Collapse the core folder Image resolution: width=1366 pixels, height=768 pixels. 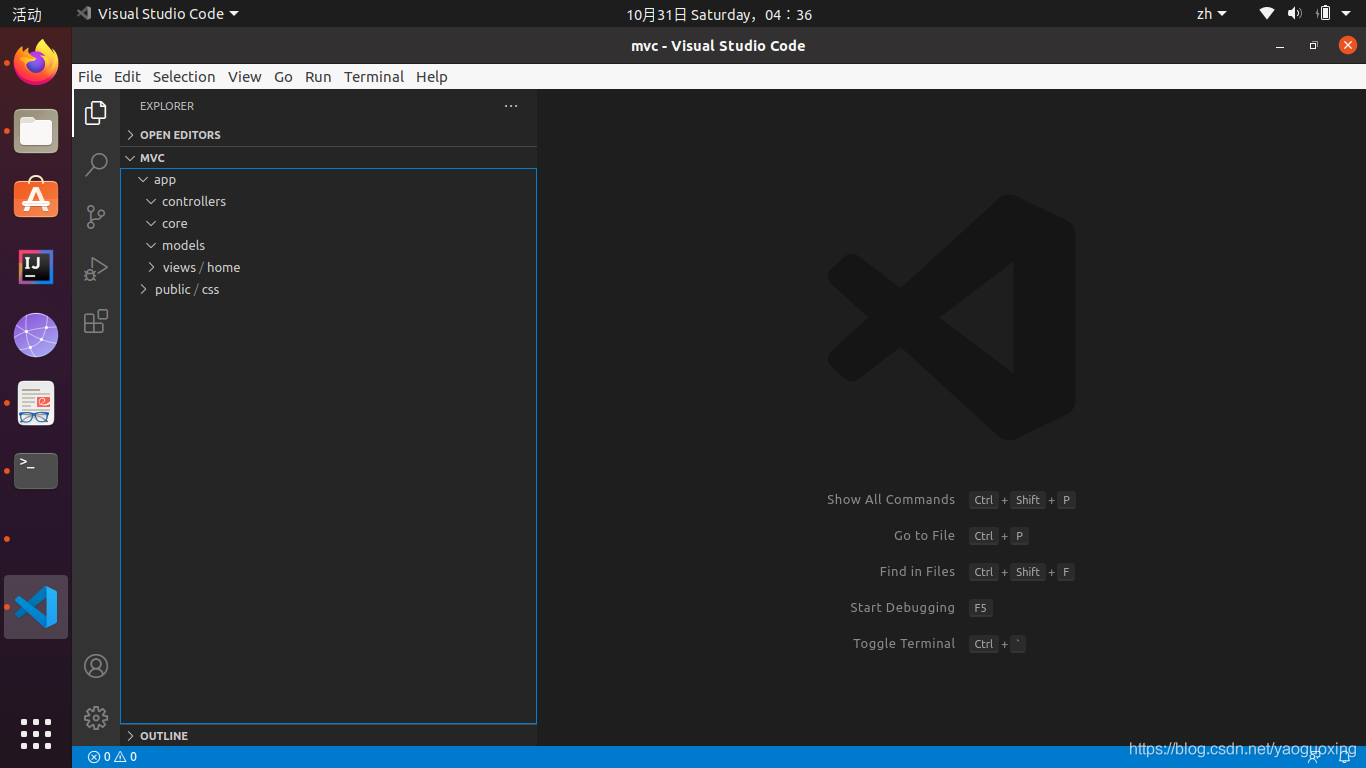coord(328,224)
